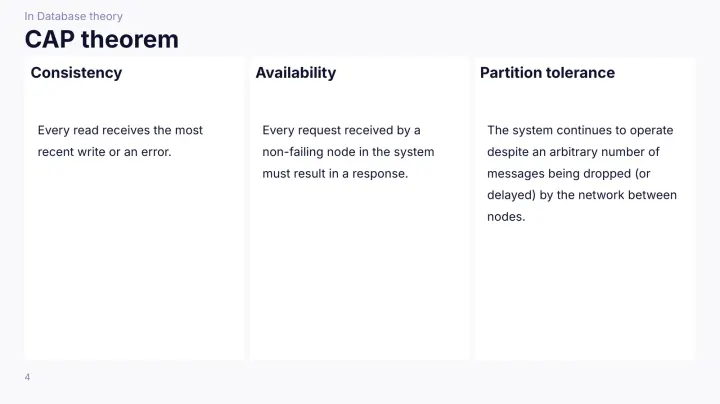Click the word 'theorem' in the title
This screenshot has width=720, height=404.
pos(130,39)
